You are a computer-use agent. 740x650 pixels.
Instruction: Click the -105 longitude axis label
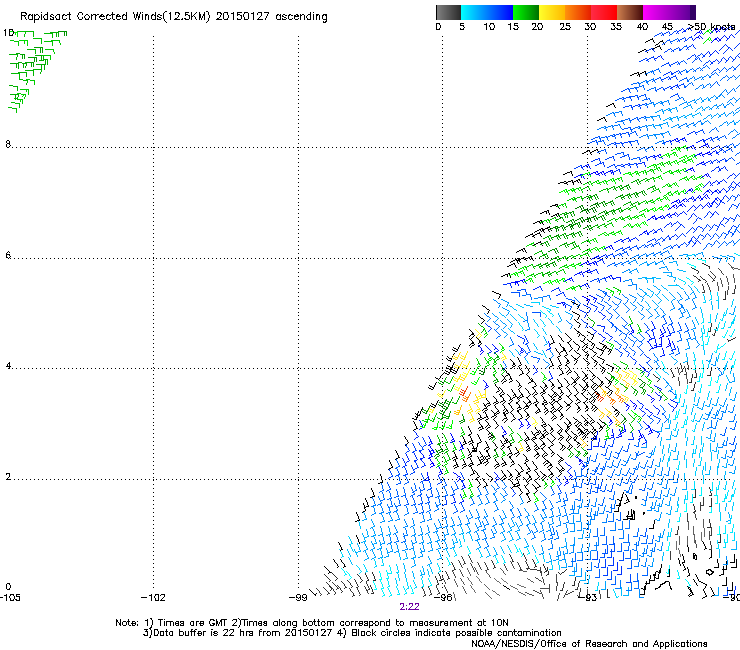(x=10, y=598)
